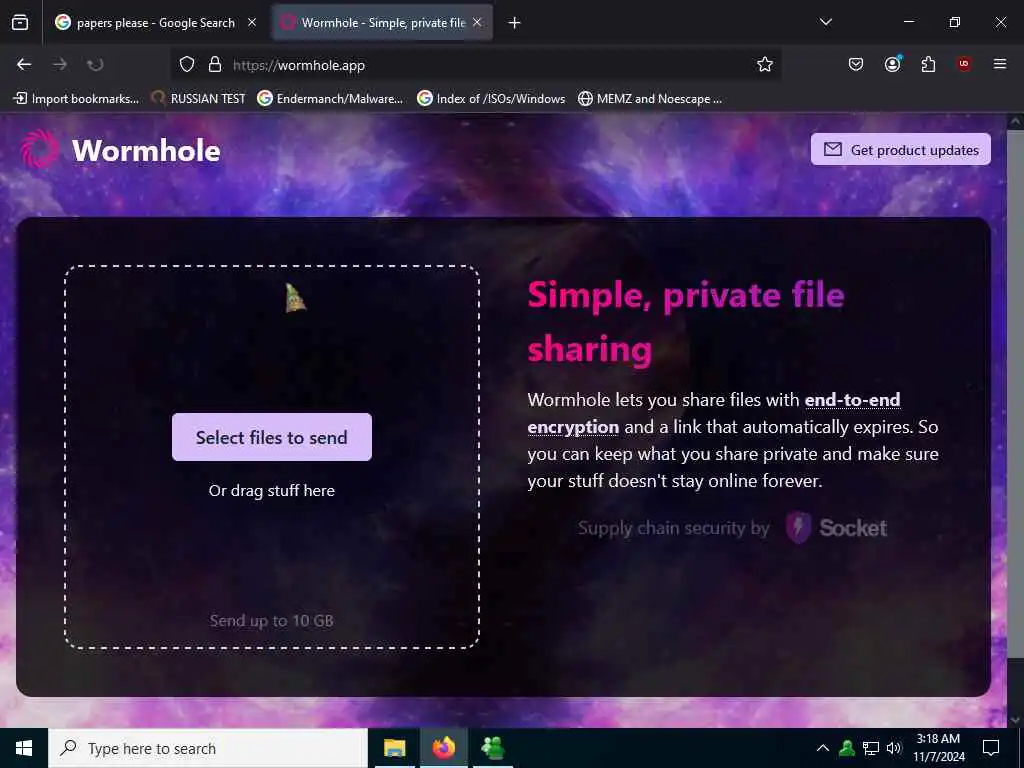This screenshot has width=1024, height=768.
Task: Open the Import bookmarks bookmark item
Action: click(76, 99)
